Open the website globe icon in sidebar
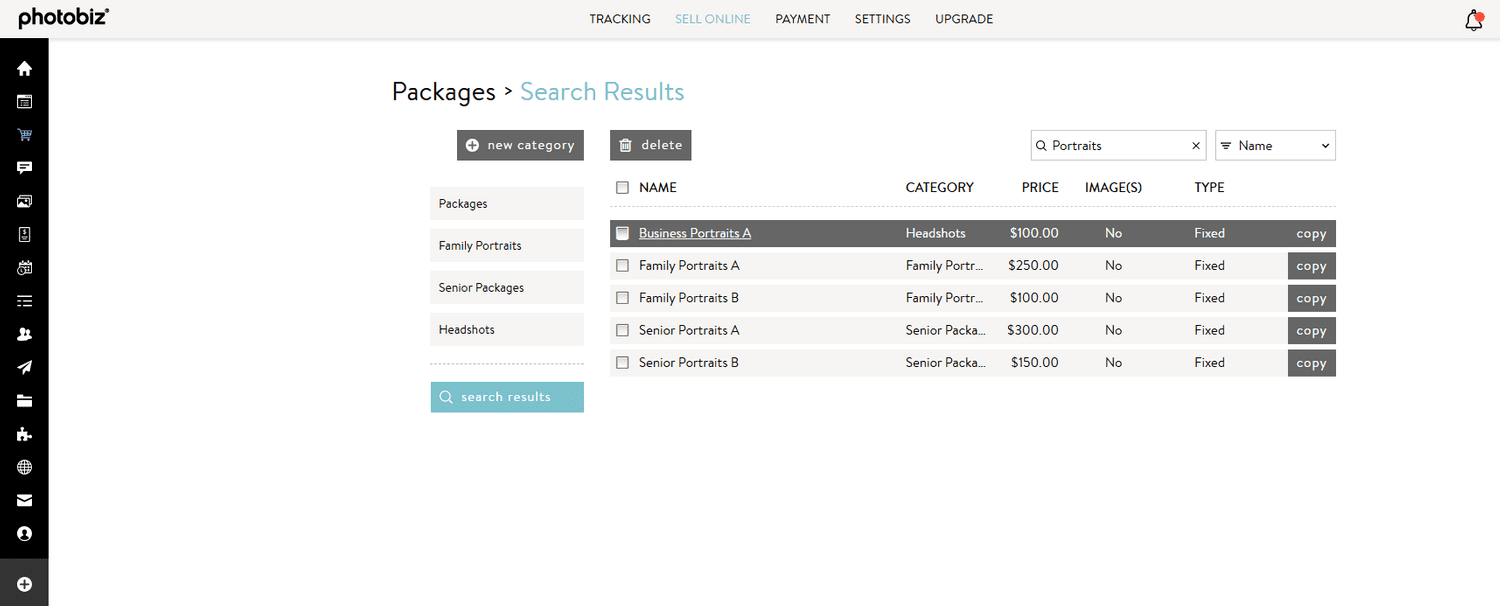Image resolution: width=1500 pixels, height=606 pixels. [24, 467]
